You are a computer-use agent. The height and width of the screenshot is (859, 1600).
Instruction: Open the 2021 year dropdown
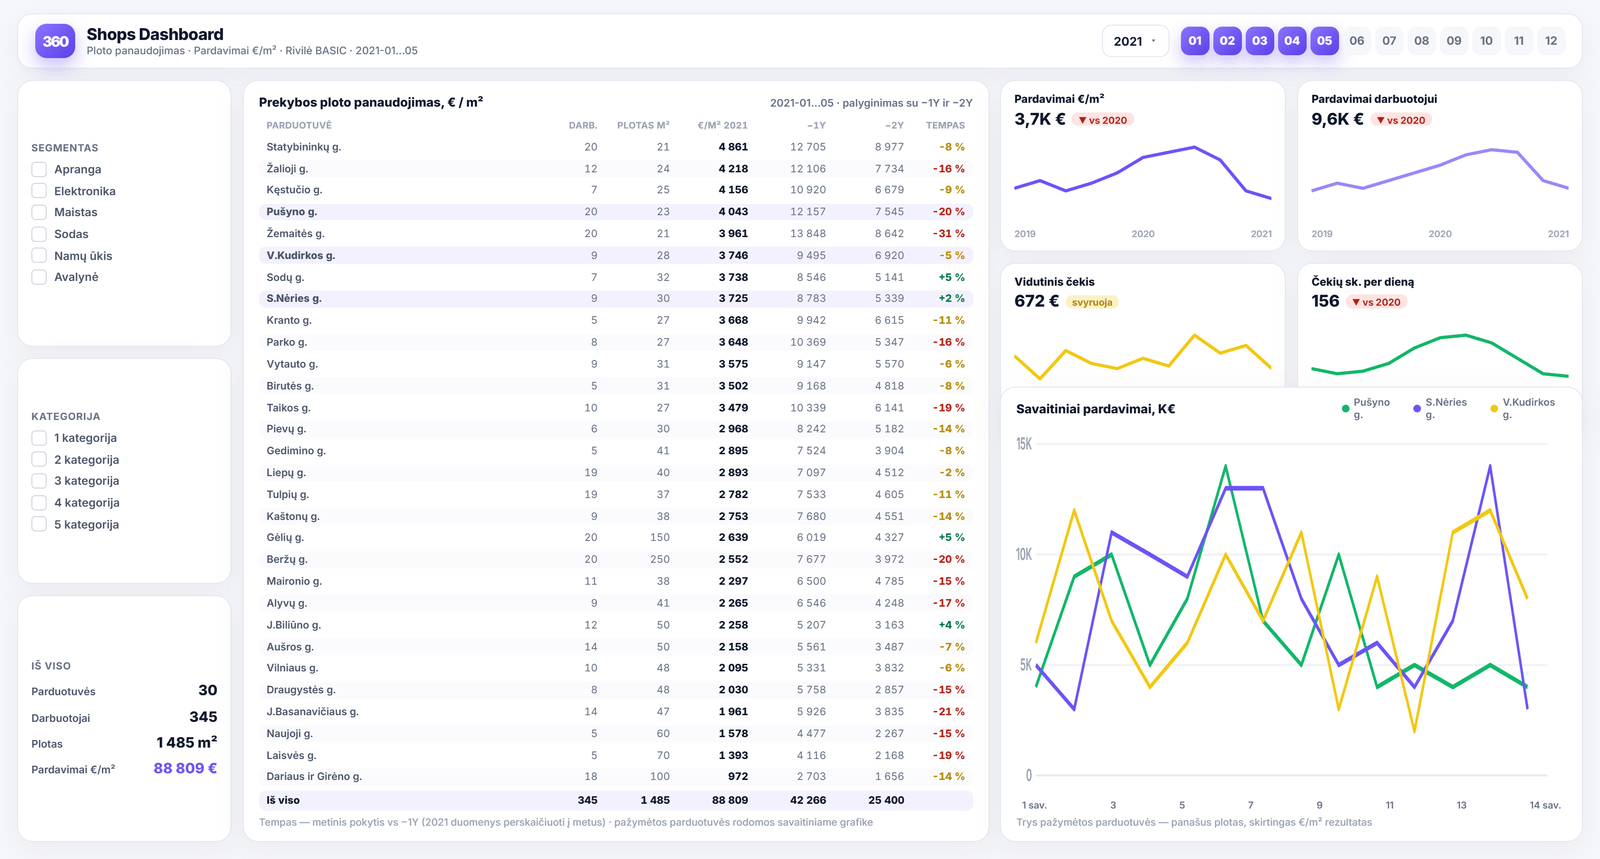pos(1136,41)
